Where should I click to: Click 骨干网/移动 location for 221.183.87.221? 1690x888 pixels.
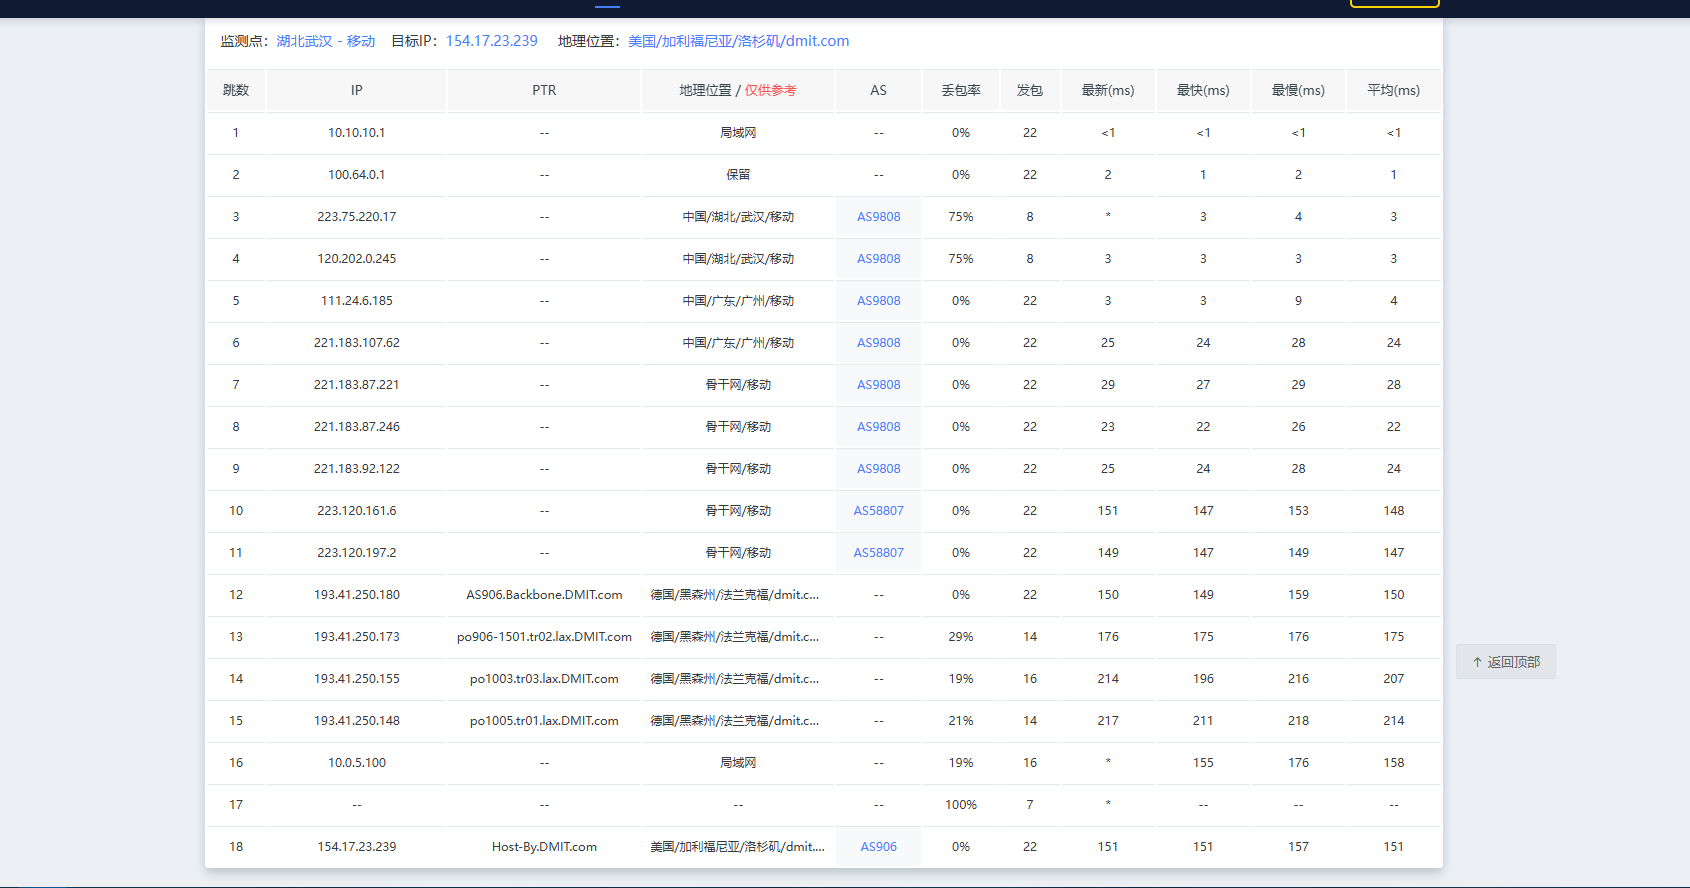point(738,385)
